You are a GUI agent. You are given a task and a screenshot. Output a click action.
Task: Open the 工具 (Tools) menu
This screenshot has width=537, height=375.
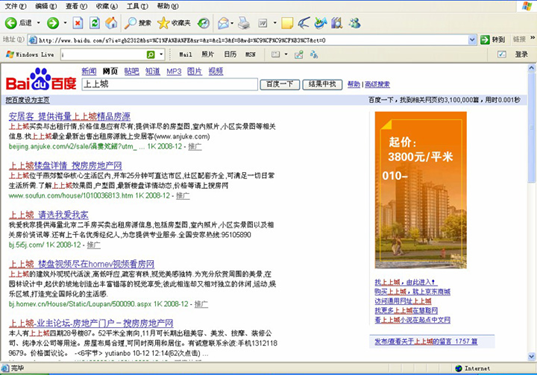point(137,6)
